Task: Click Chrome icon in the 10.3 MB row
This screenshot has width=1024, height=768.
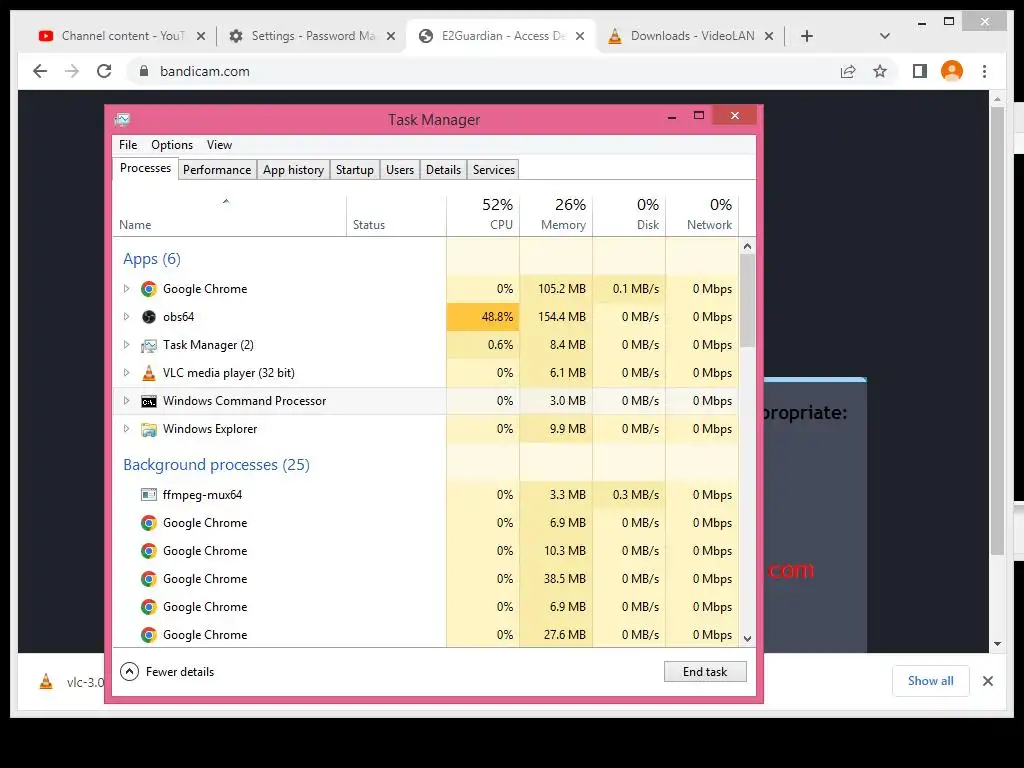Action: tap(149, 551)
